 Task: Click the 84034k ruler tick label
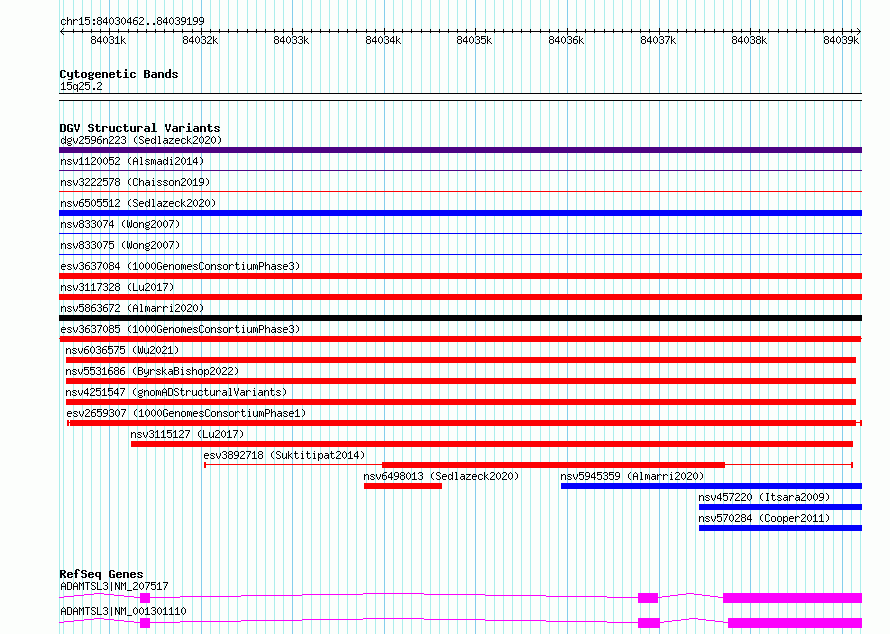click(x=383, y=40)
